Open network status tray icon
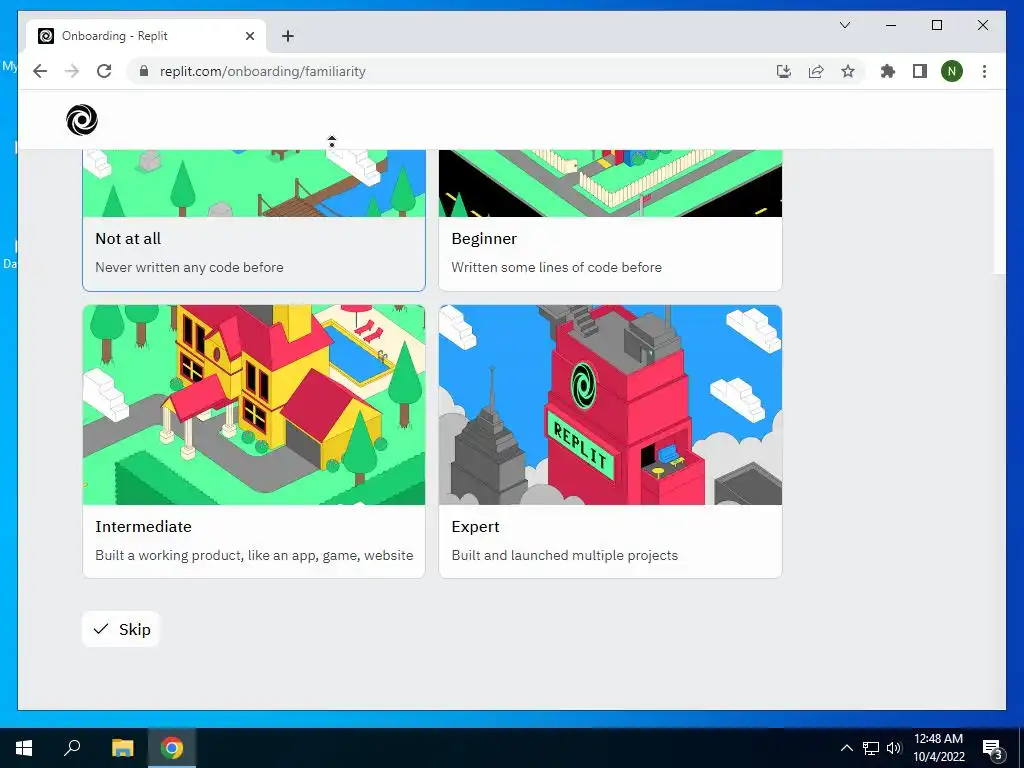1024x768 pixels. [x=871, y=748]
